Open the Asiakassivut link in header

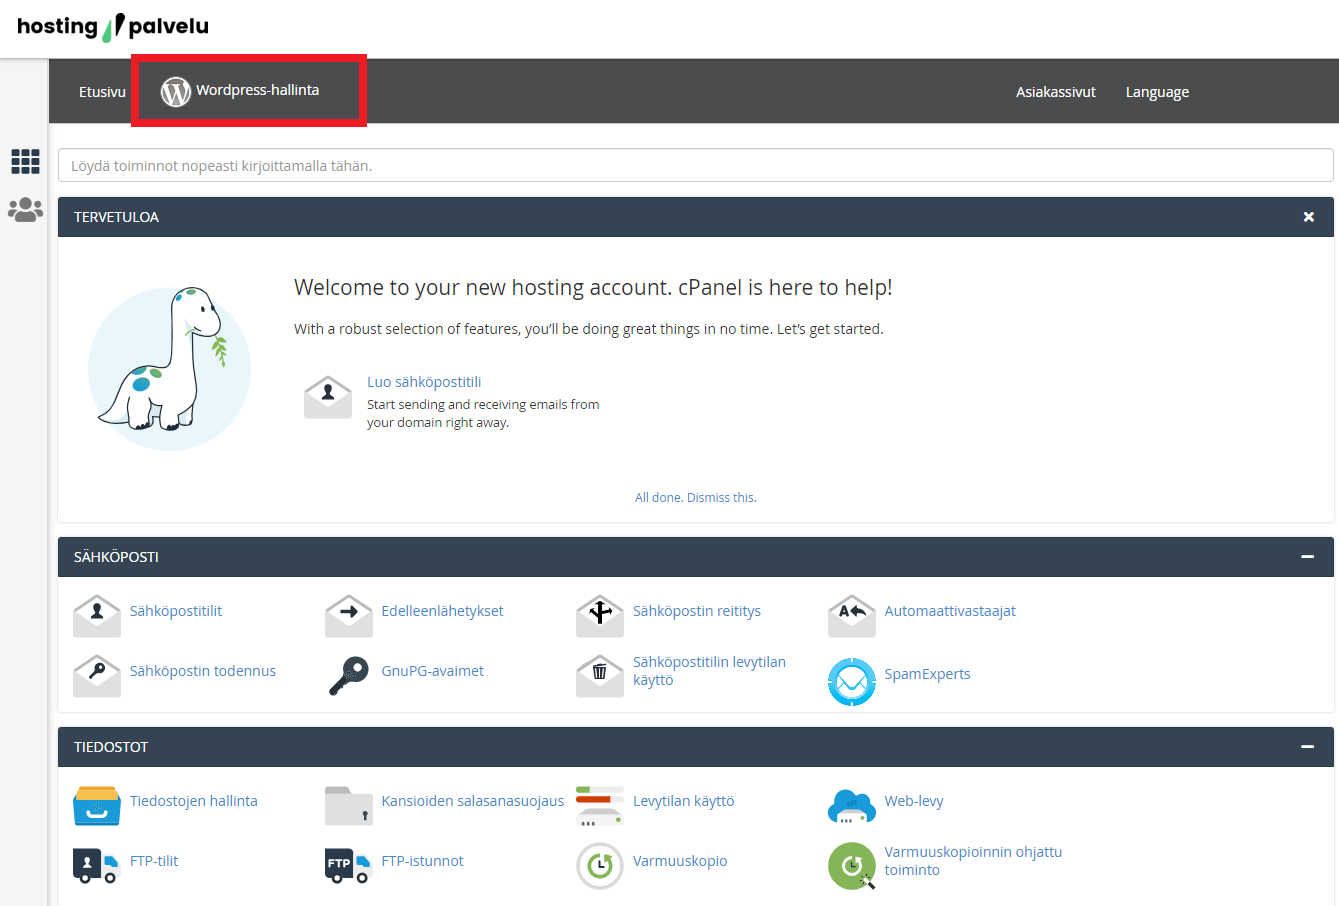(x=1055, y=92)
